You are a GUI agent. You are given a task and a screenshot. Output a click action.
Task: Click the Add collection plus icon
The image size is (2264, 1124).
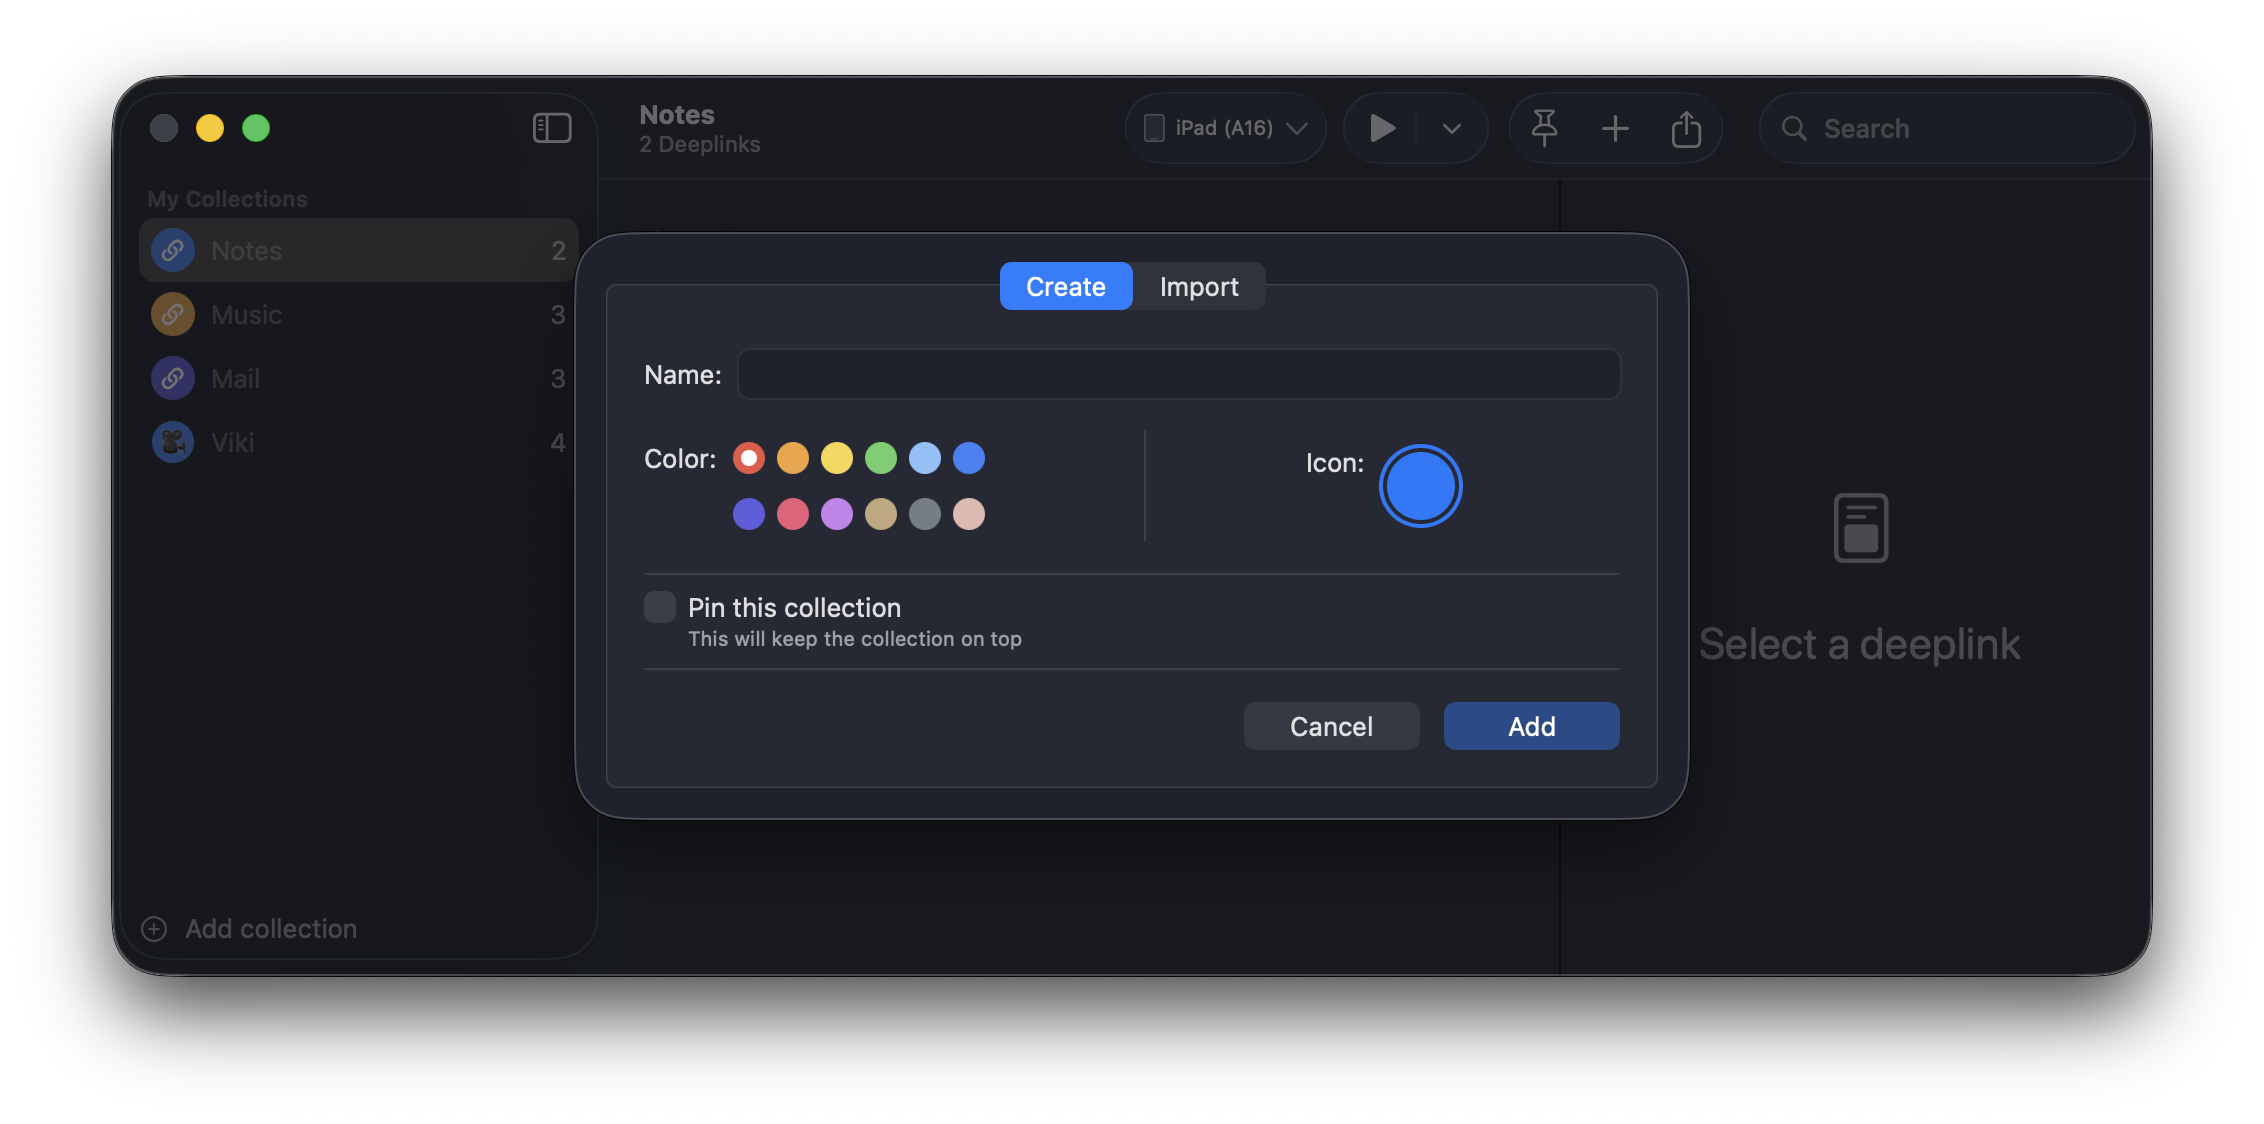154,929
